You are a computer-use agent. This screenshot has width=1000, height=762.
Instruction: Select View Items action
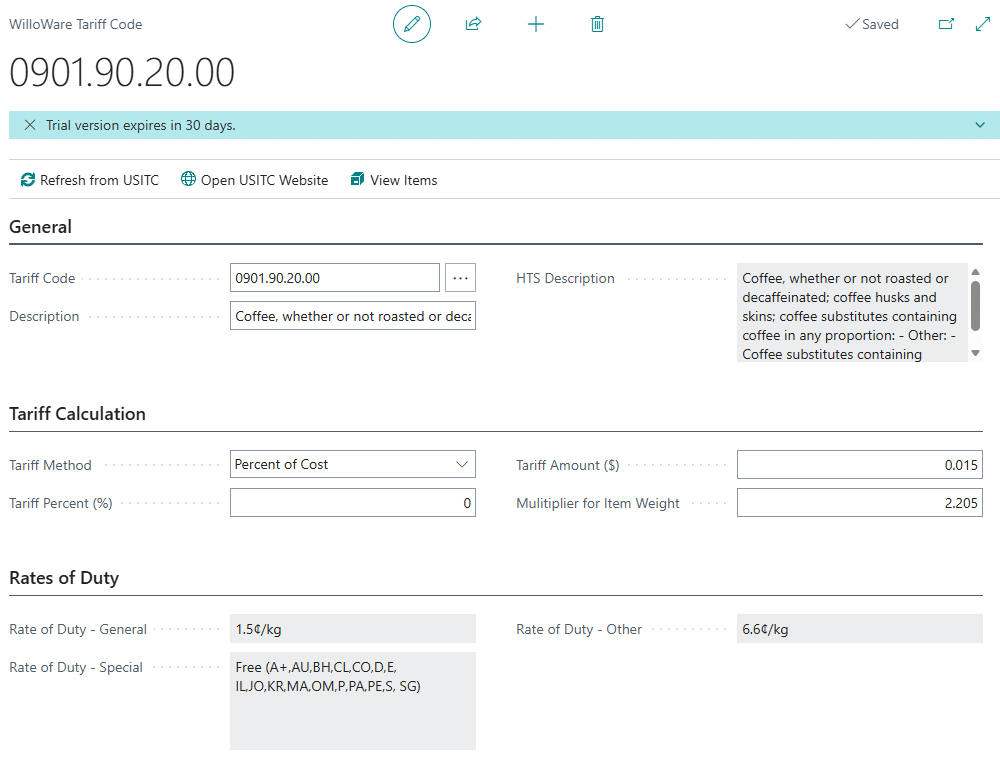click(394, 180)
